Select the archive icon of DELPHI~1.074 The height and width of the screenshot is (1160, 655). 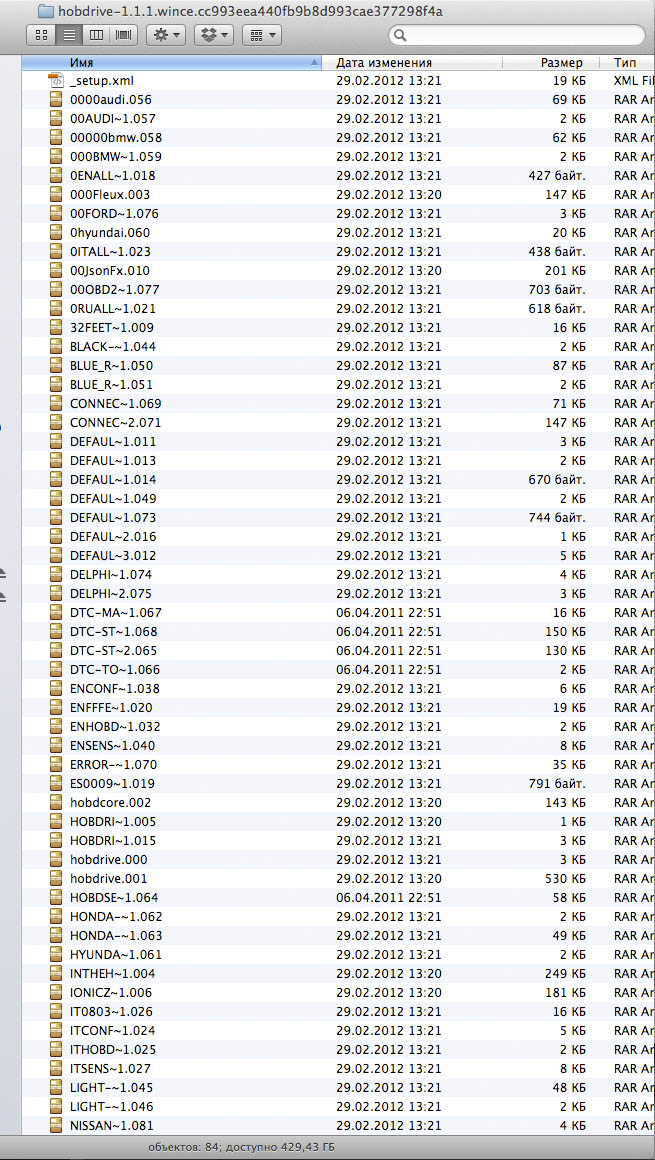coord(57,575)
